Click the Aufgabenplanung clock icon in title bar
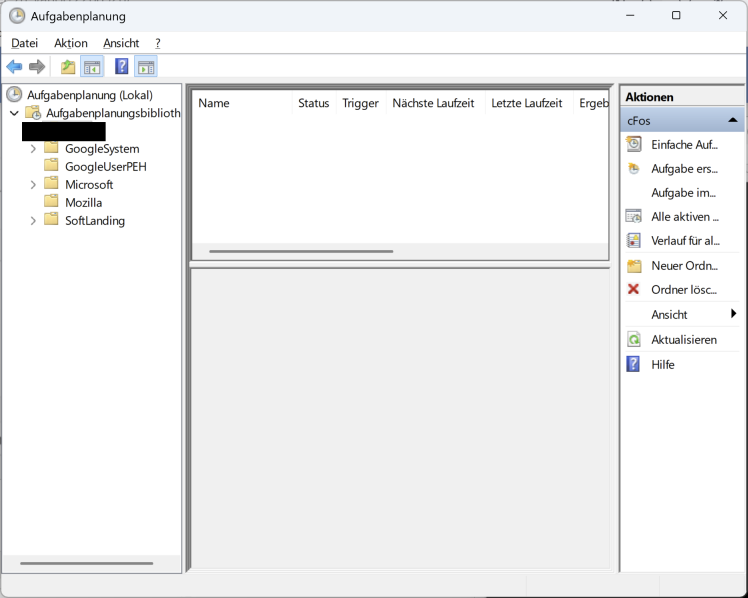Screen dimensions: 748x598 17,16
